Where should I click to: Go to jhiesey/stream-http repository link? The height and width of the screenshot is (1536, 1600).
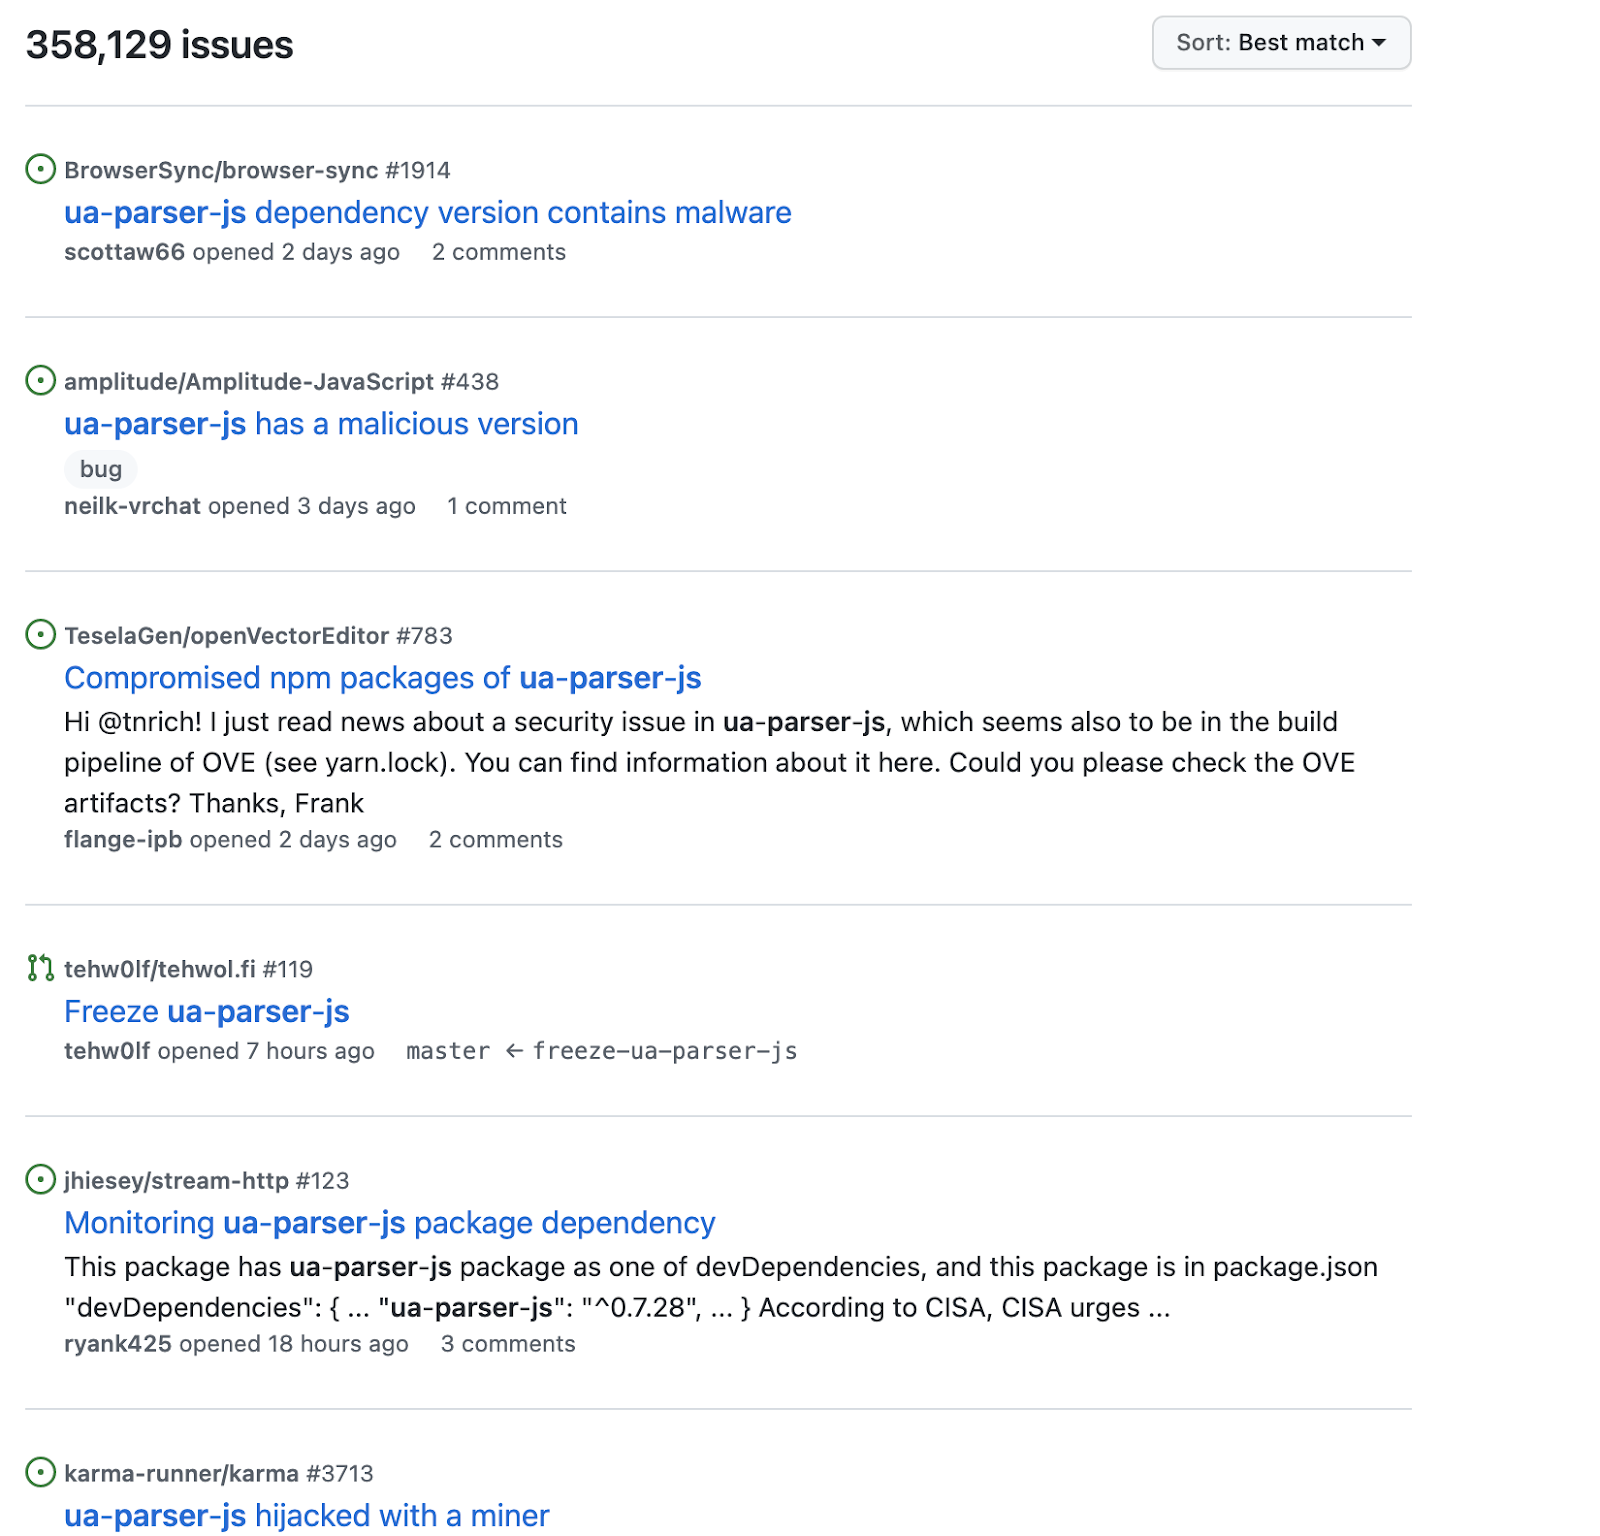coord(176,1181)
